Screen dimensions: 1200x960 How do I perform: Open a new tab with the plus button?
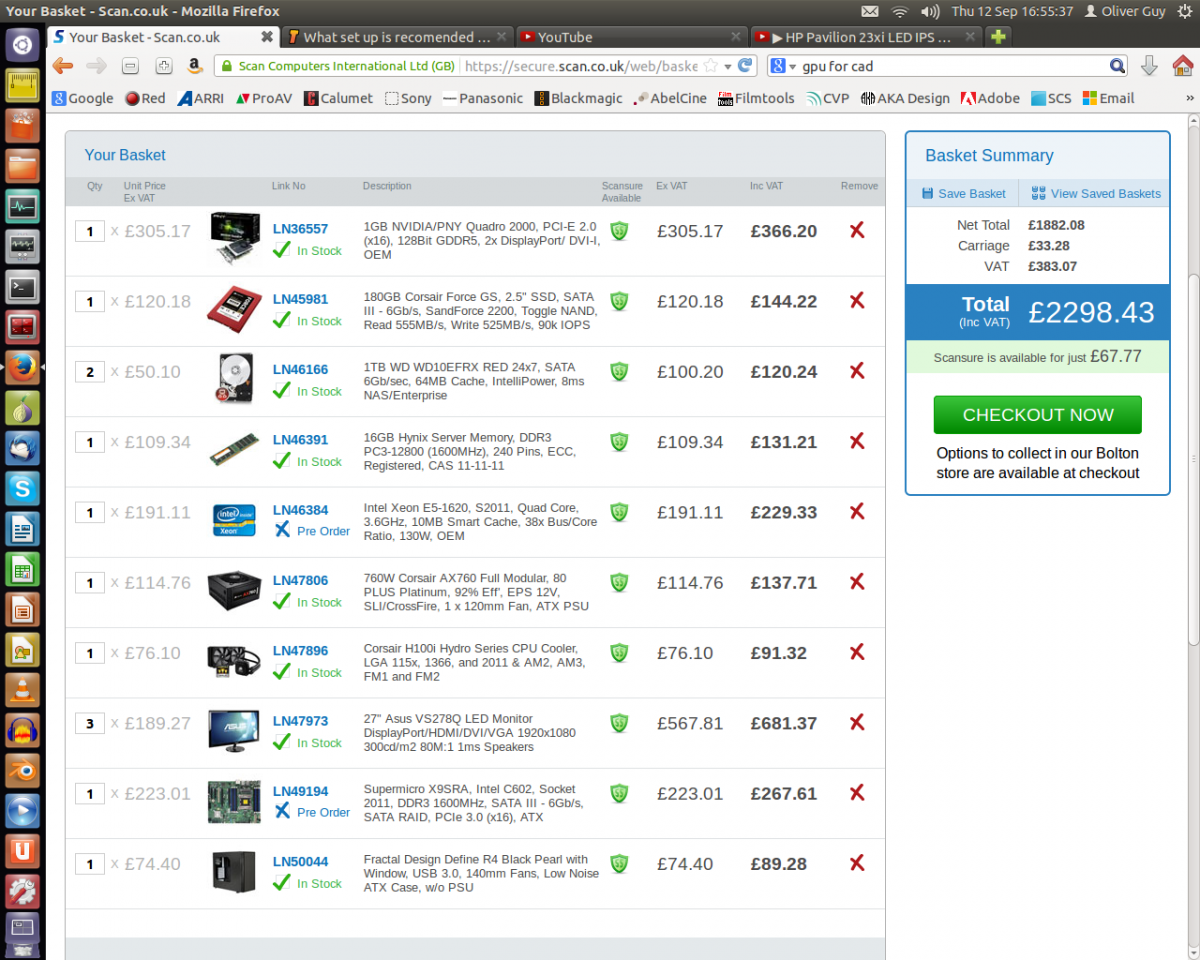(x=997, y=37)
